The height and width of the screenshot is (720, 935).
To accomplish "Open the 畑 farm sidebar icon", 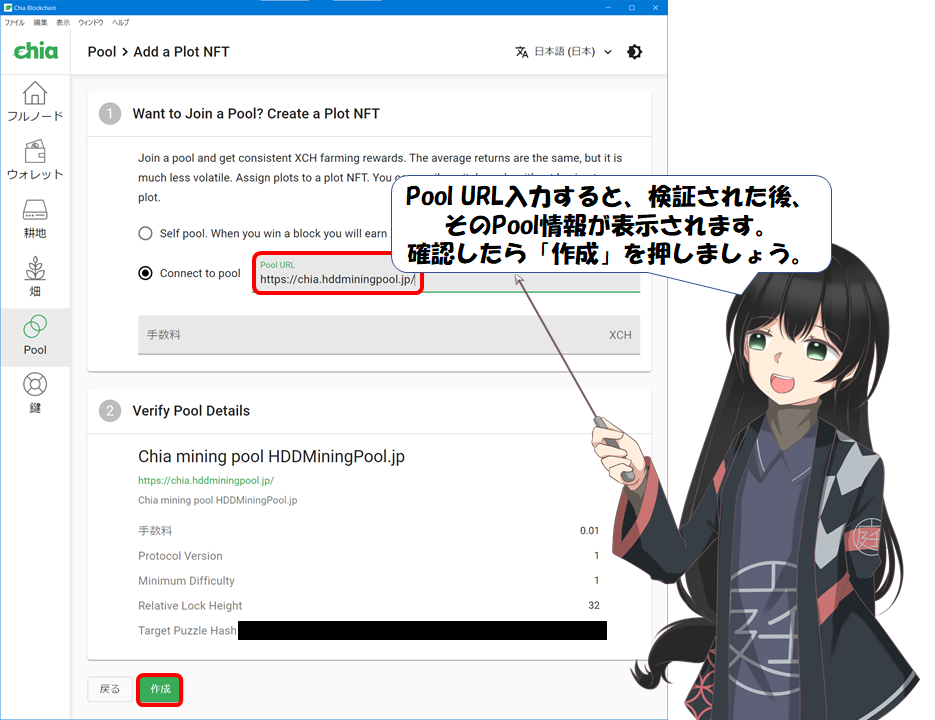I will (x=35, y=277).
